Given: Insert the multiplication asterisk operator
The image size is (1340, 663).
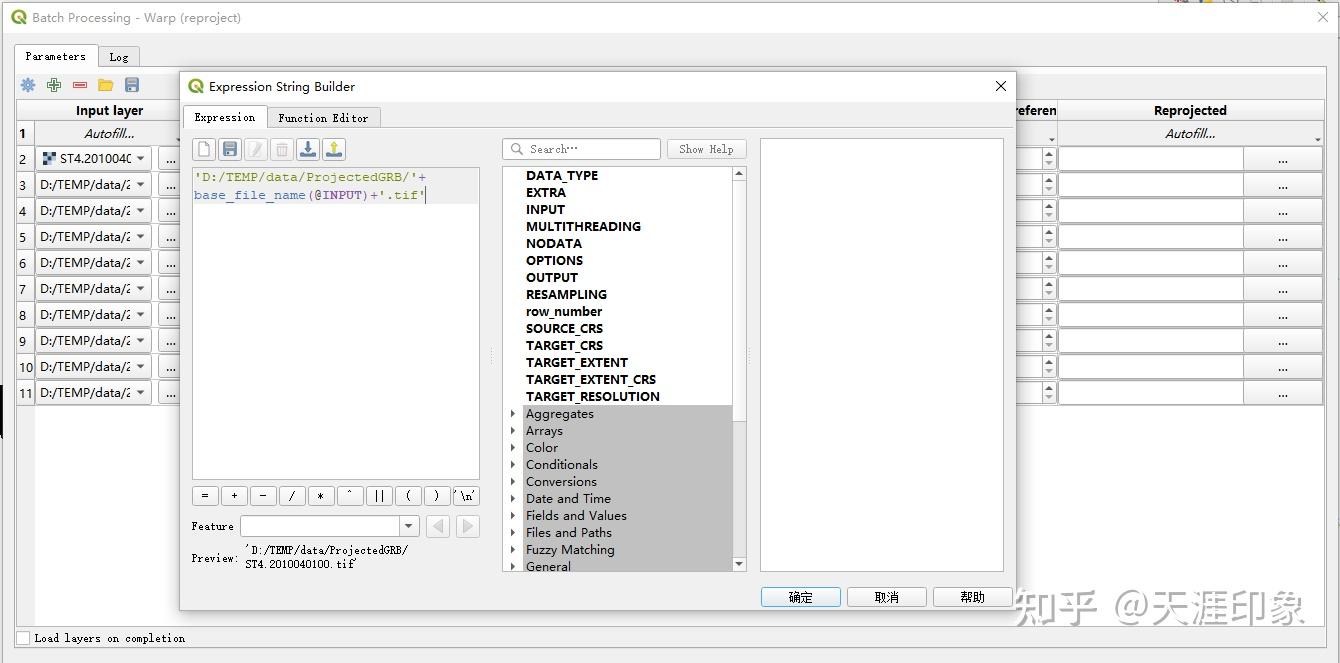Looking at the screenshot, I should (321, 496).
